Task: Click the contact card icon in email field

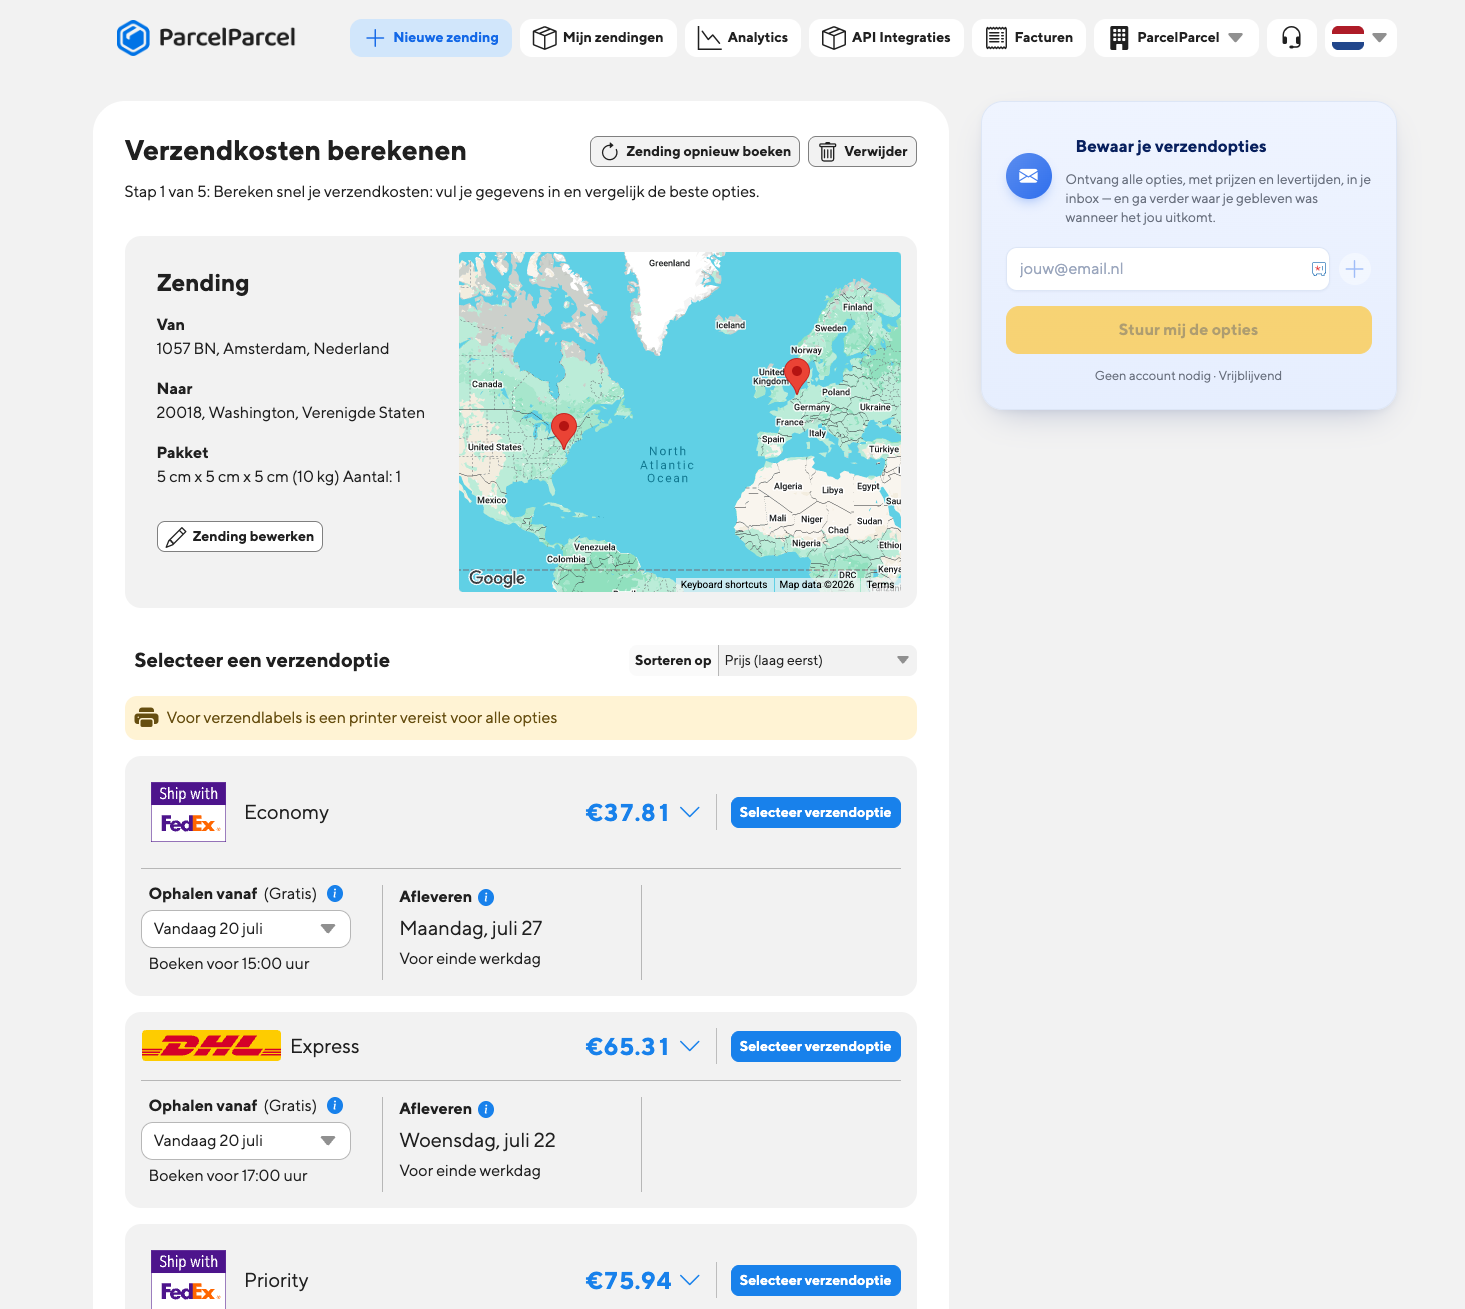Action: click(x=1319, y=269)
